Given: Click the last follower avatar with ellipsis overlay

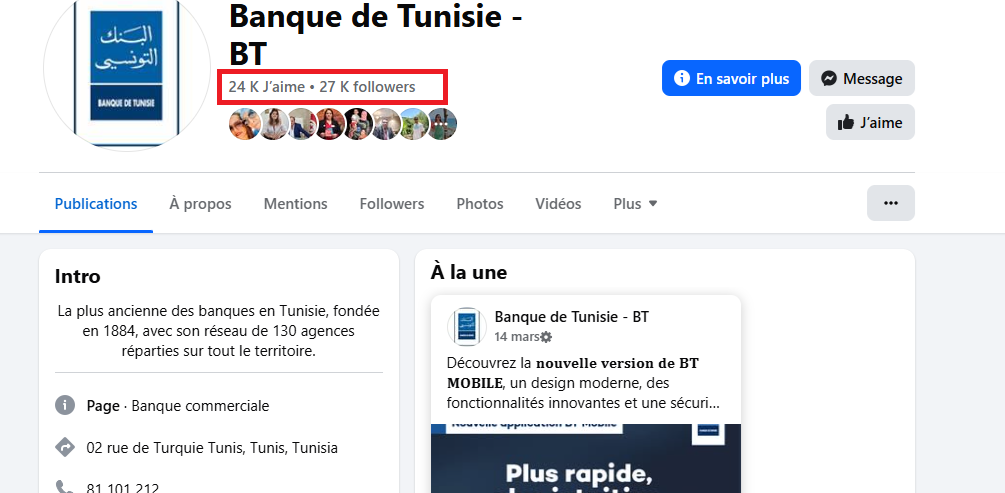Looking at the screenshot, I should pos(442,125).
